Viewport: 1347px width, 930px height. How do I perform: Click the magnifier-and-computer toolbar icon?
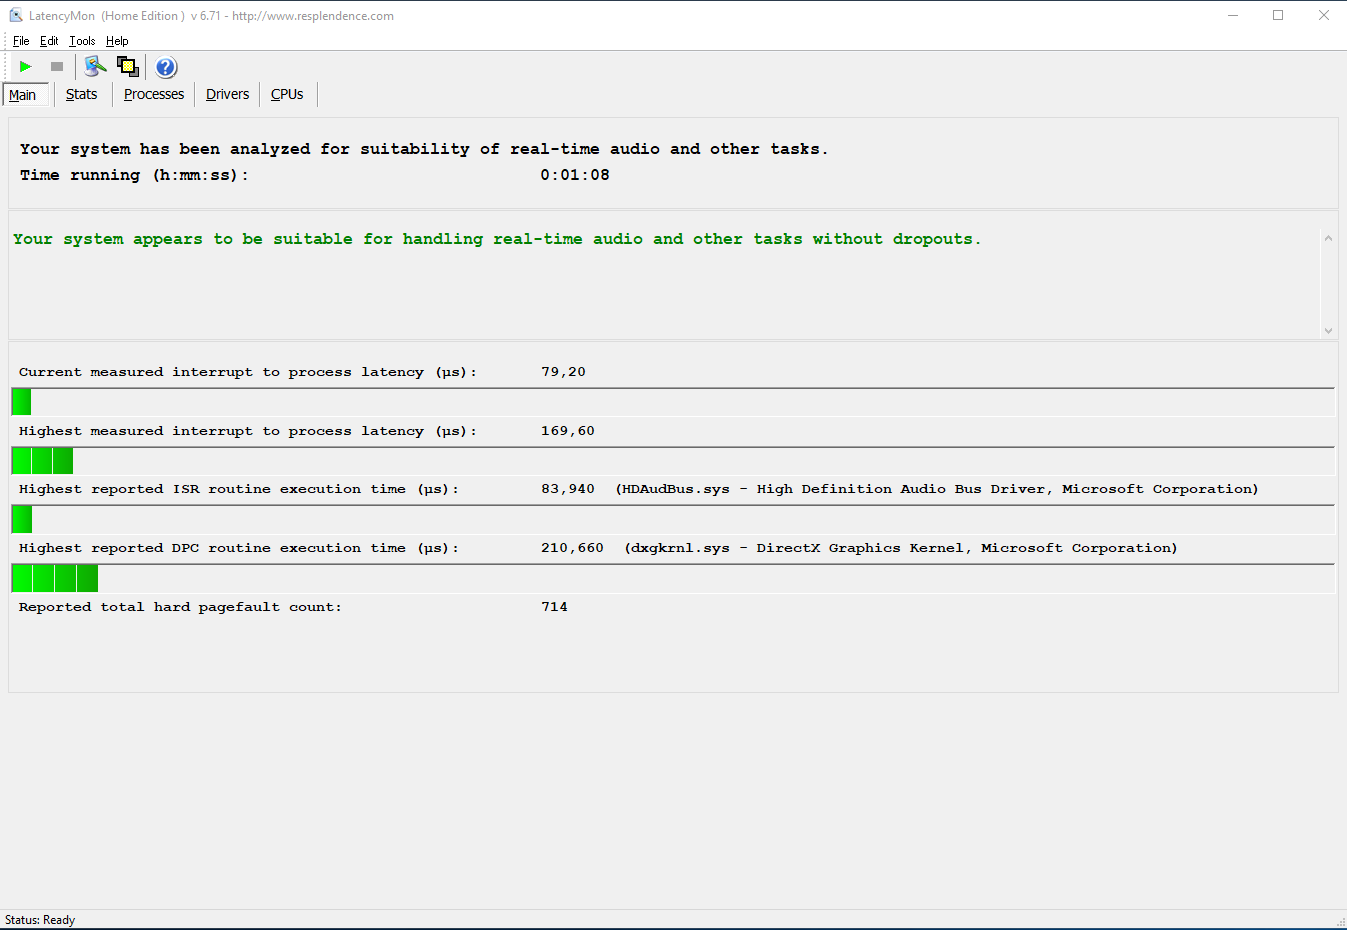coord(95,67)
